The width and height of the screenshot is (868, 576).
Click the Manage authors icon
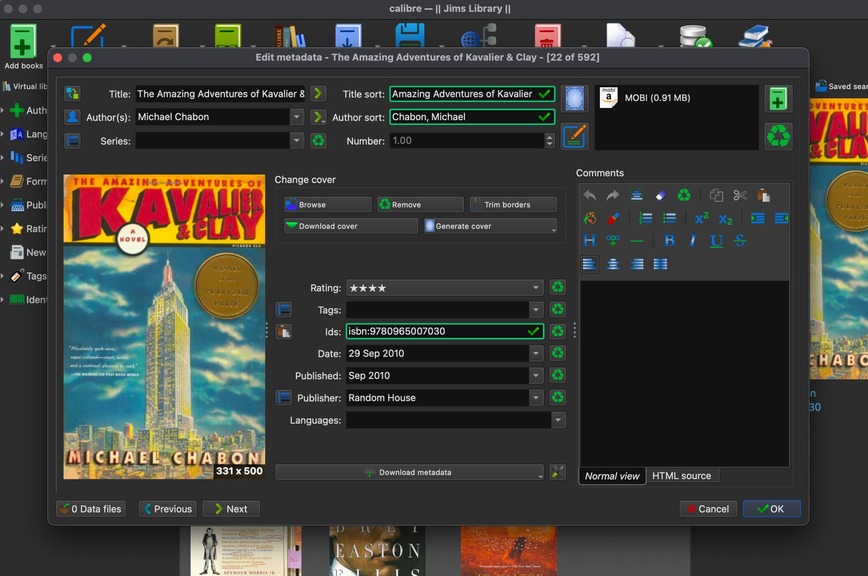coord(72,117)
